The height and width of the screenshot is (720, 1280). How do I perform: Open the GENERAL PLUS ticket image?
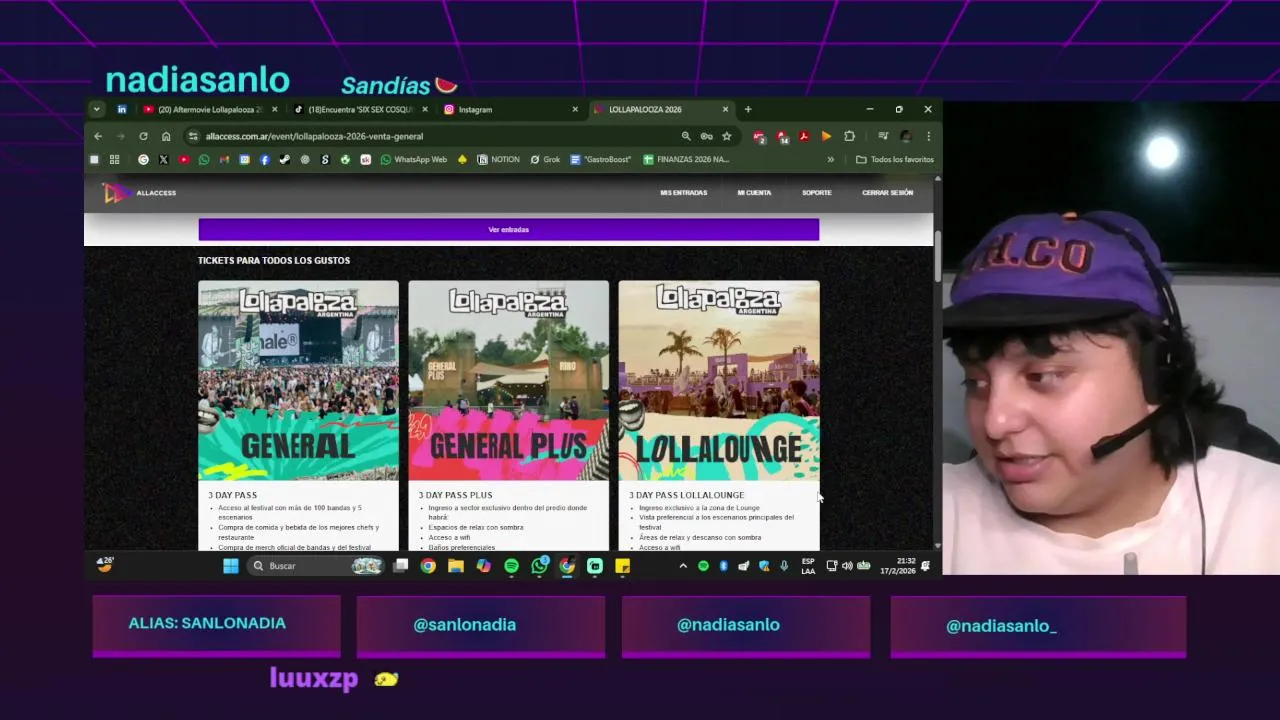[x=508, y=381]
